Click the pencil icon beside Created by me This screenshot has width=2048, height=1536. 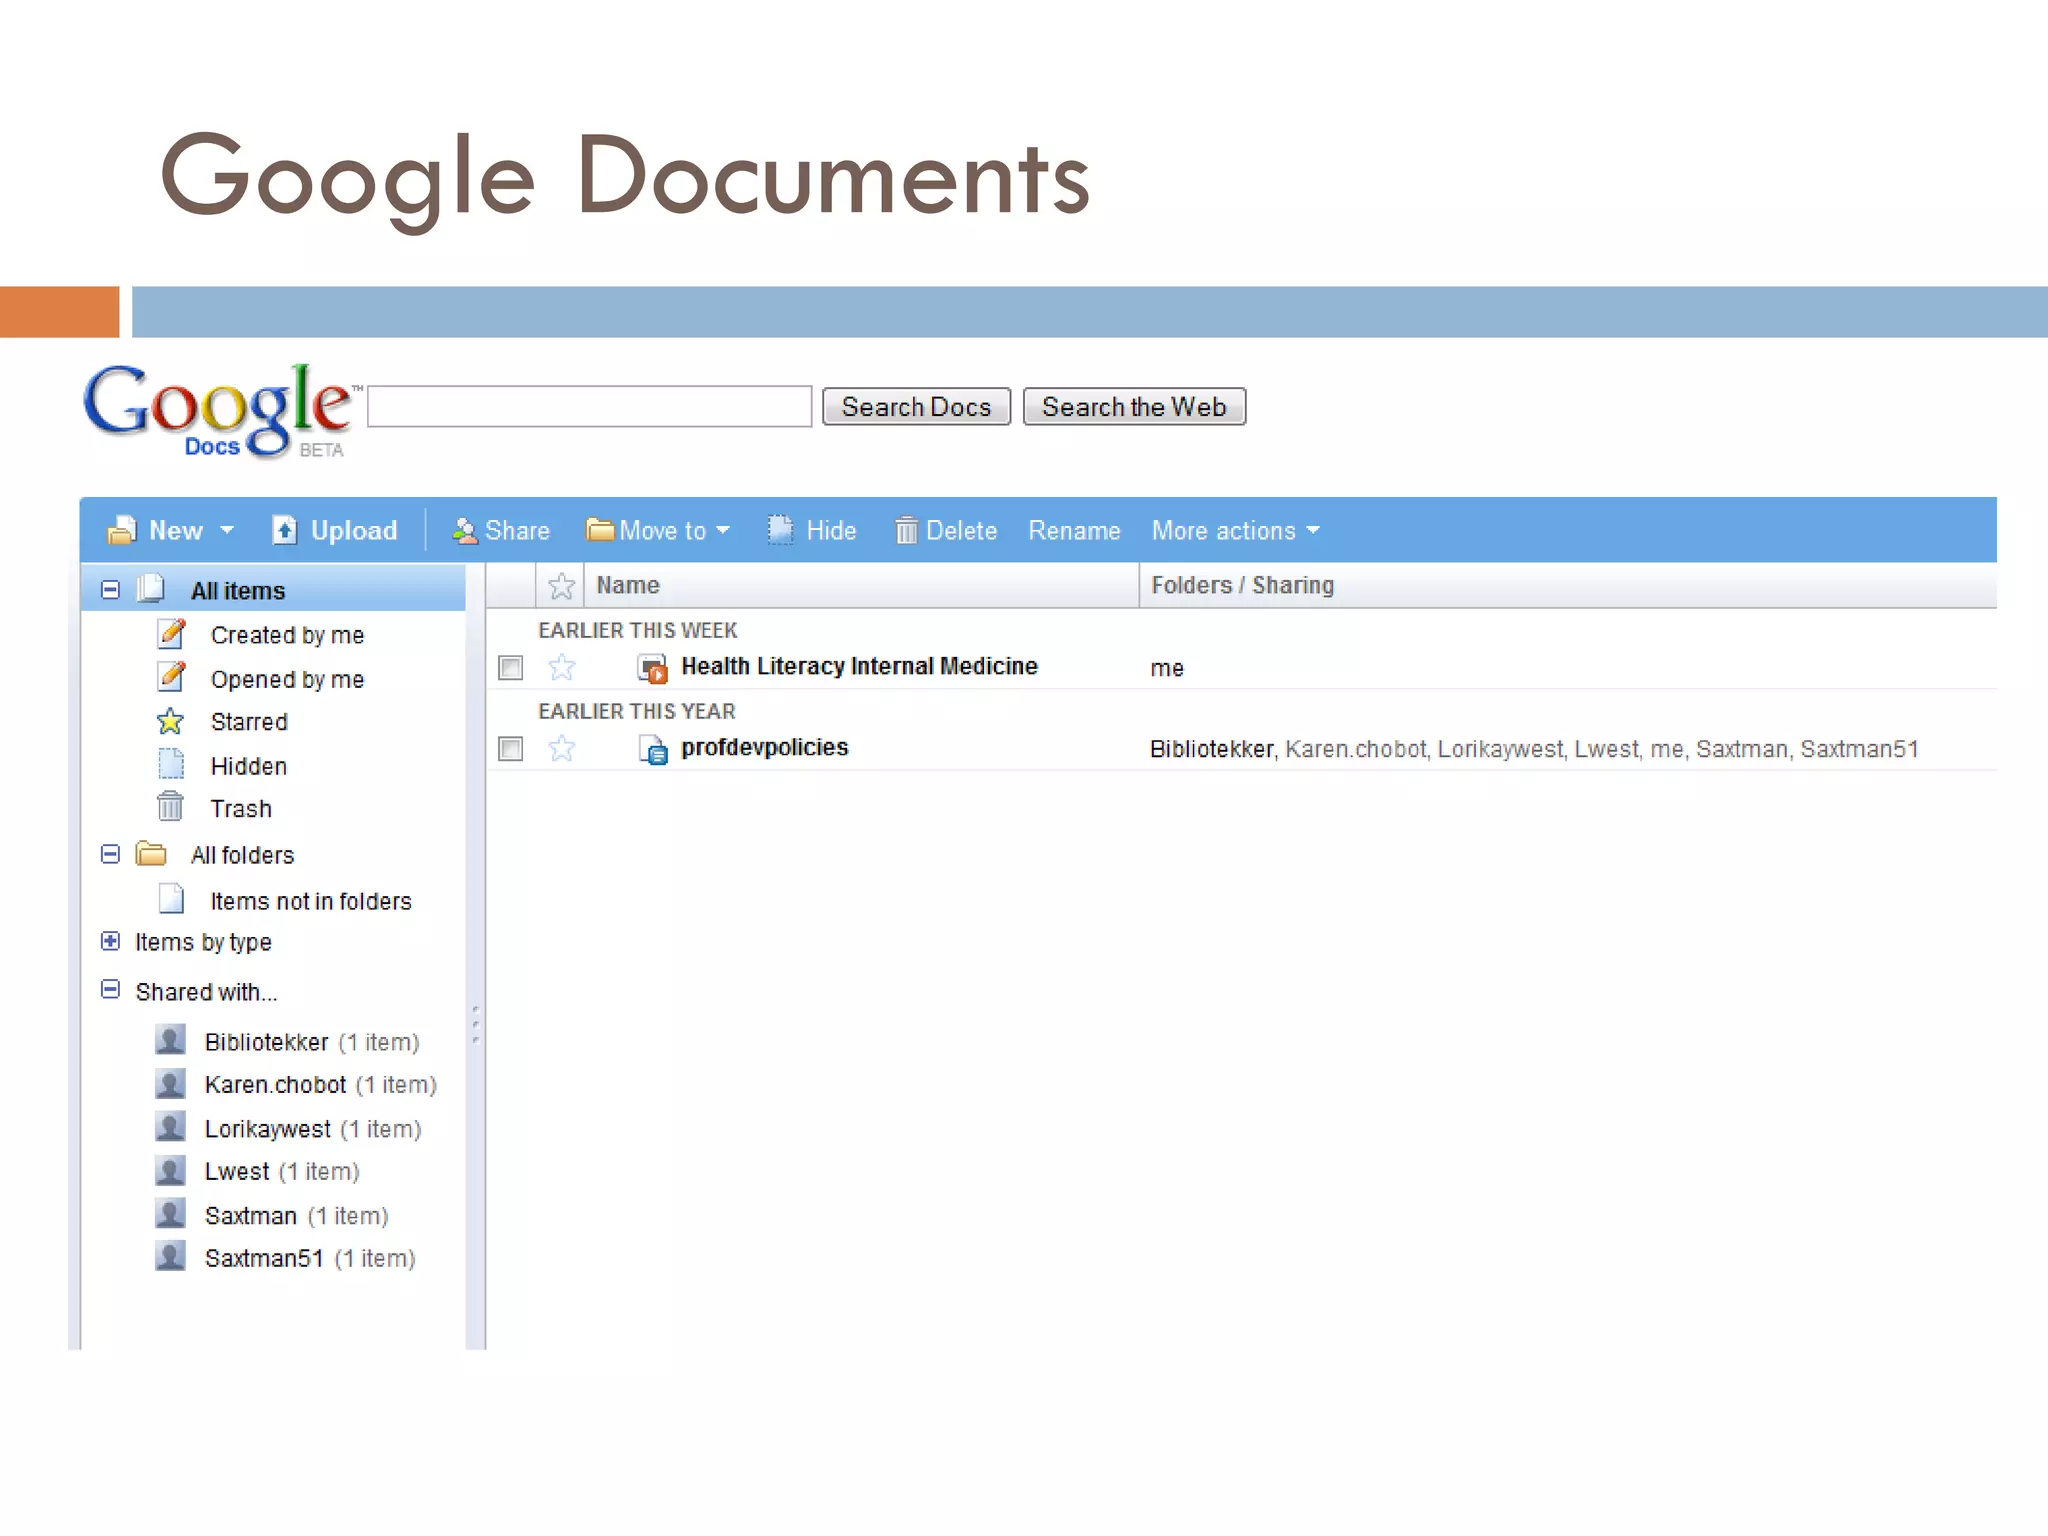point(172,633)
